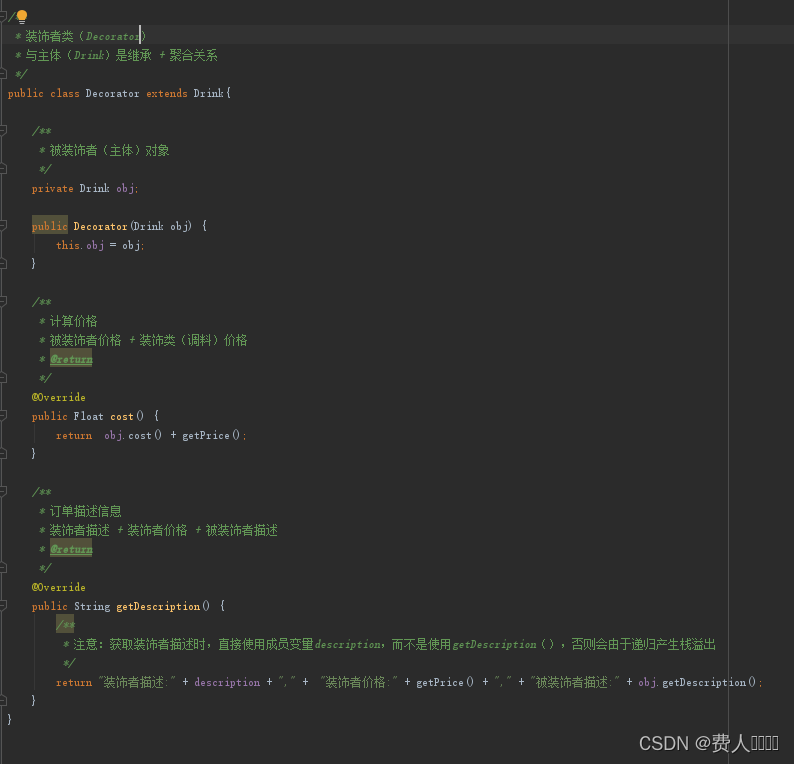Click the extends keyword

pos(167,93)
